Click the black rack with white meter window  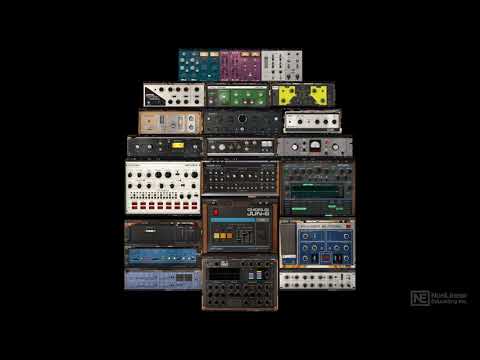(x=241, y=147)
